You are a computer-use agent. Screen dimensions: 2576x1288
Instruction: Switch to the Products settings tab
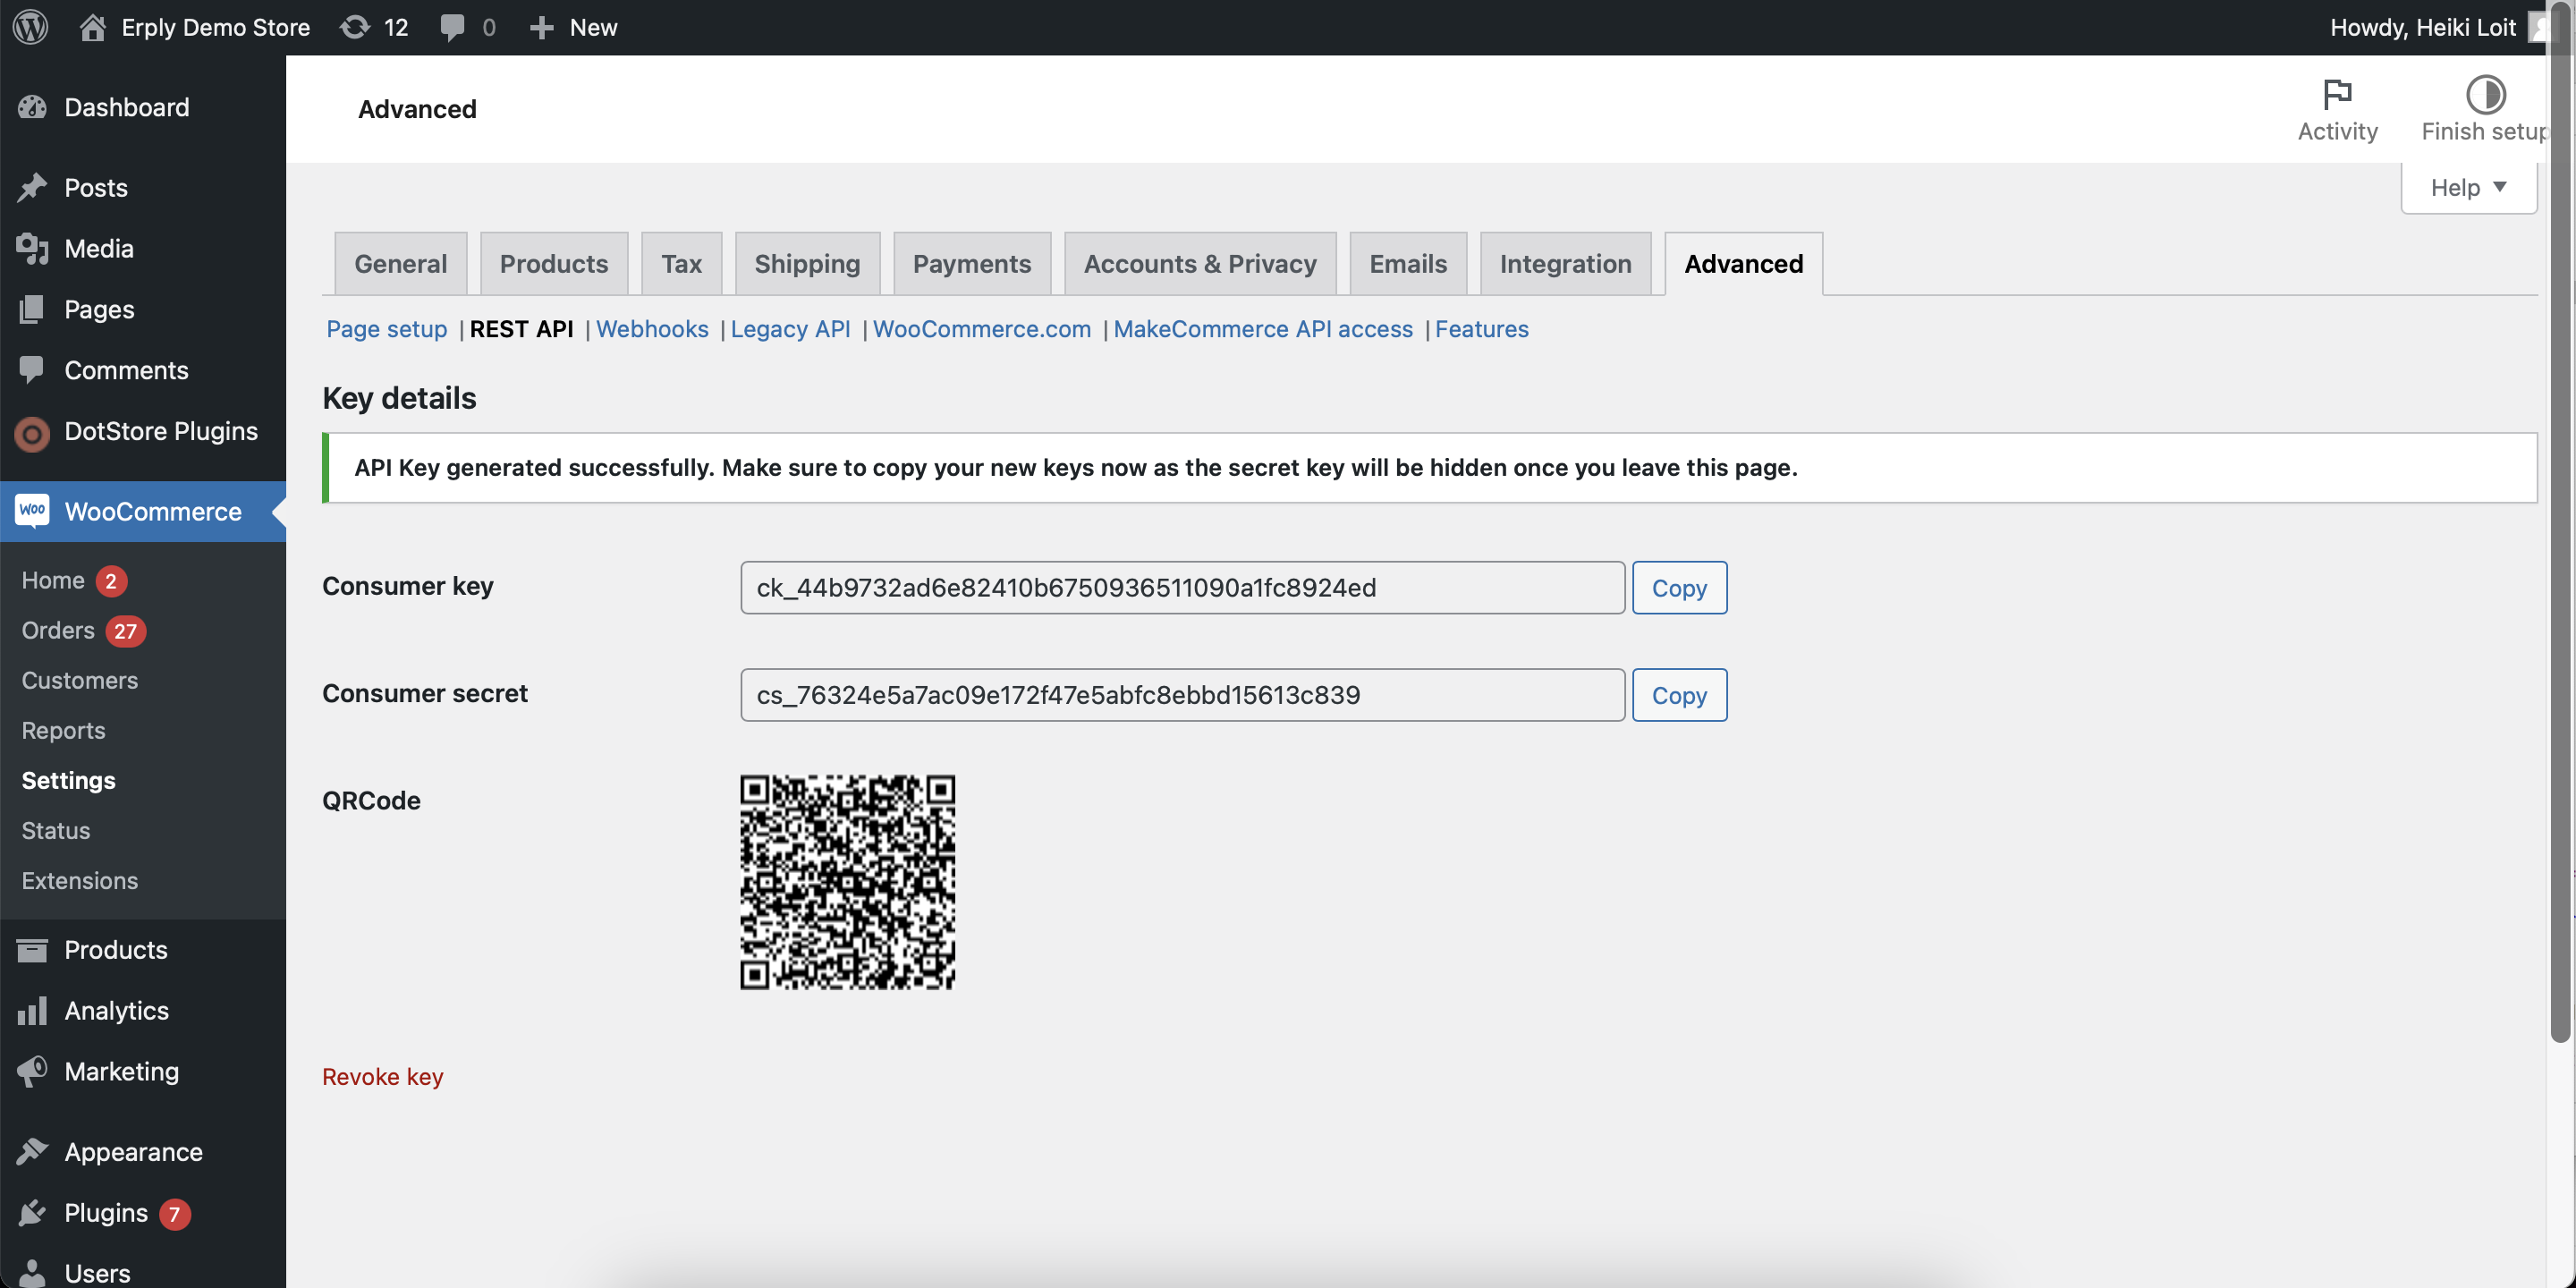(554, 264)
